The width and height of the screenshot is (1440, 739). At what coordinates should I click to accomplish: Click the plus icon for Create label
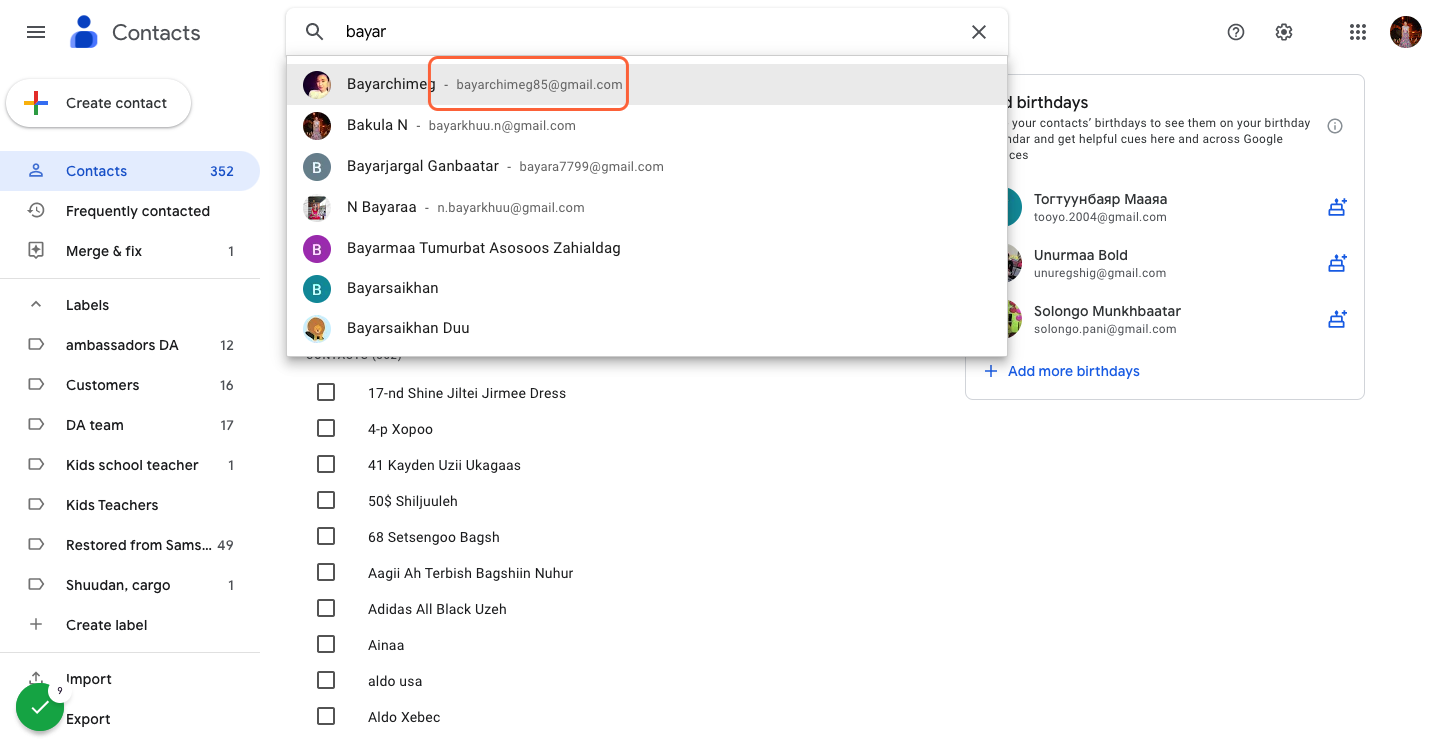(36, 625)
